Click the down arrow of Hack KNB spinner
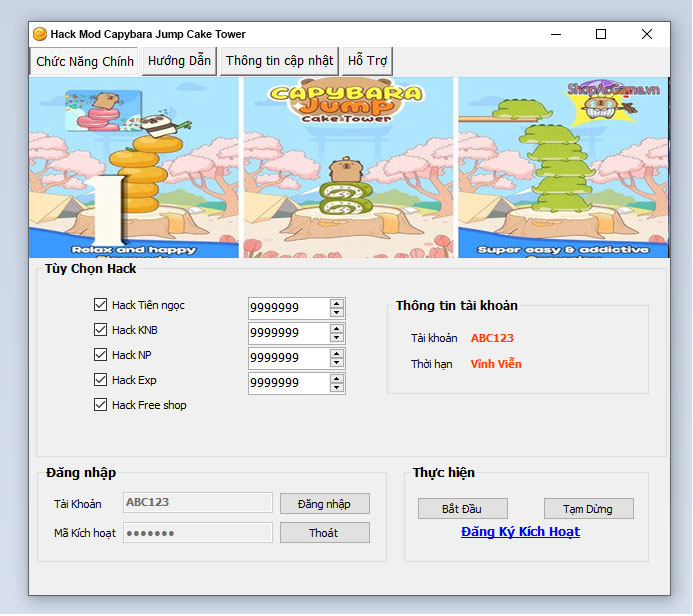This screenshot has height=616, width=693. 337,338
